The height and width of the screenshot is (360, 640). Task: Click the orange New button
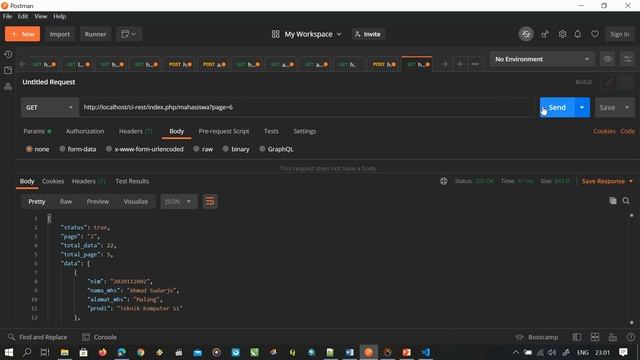[22, 34]
